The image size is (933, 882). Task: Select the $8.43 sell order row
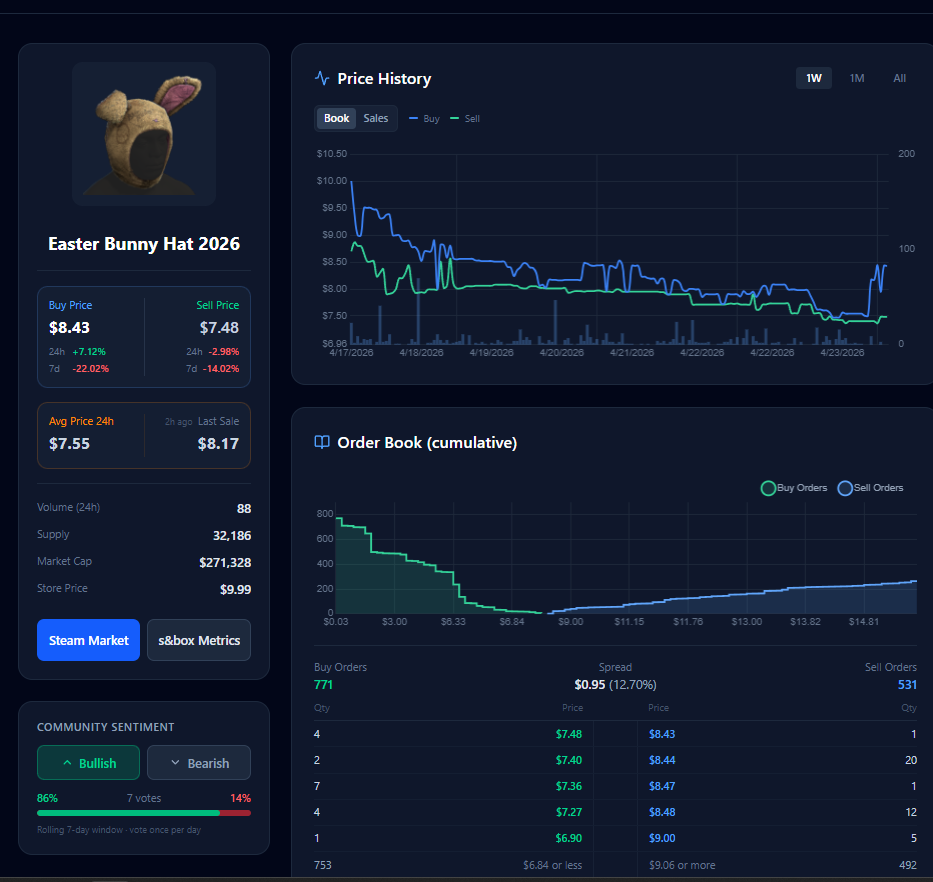pos(777,734)
